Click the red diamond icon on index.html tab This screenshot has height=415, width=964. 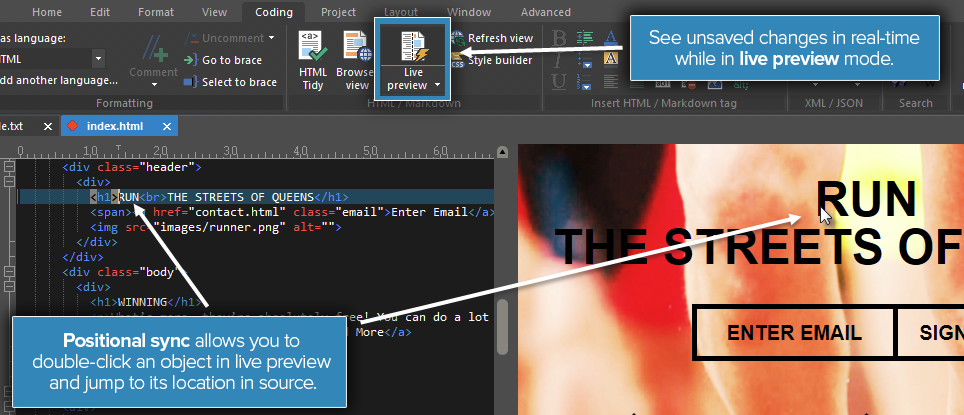tap(73, 126)
